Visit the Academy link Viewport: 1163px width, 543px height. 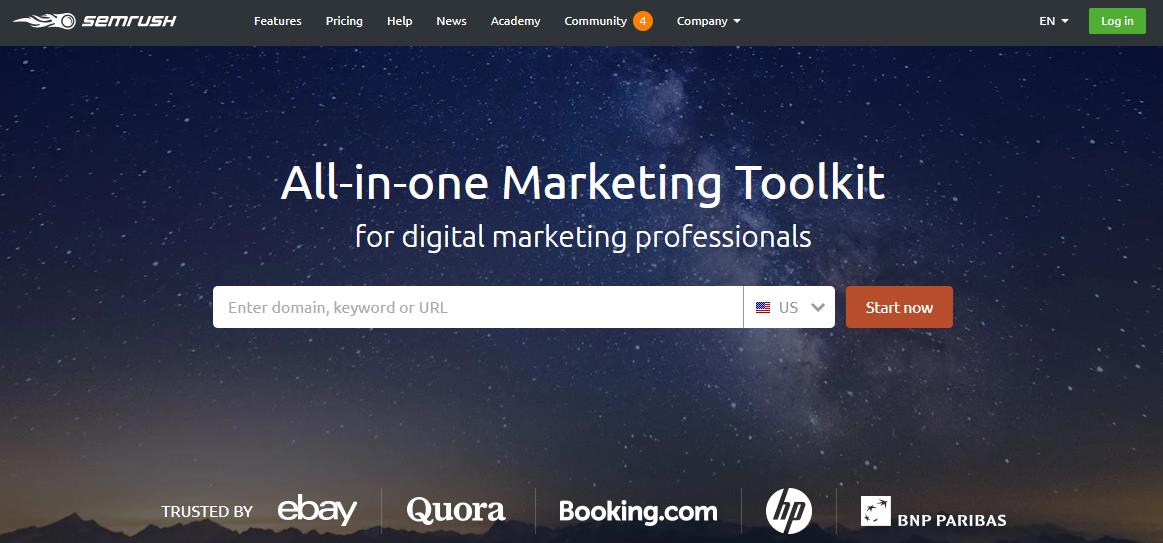point(515,21)
